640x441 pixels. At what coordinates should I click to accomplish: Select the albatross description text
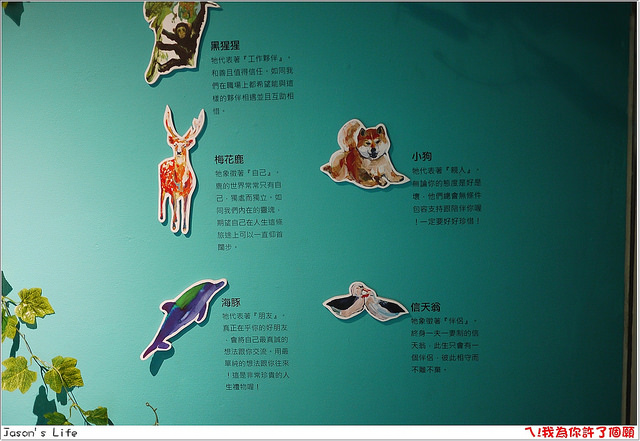pyautogui.click(x=445, y=345)
